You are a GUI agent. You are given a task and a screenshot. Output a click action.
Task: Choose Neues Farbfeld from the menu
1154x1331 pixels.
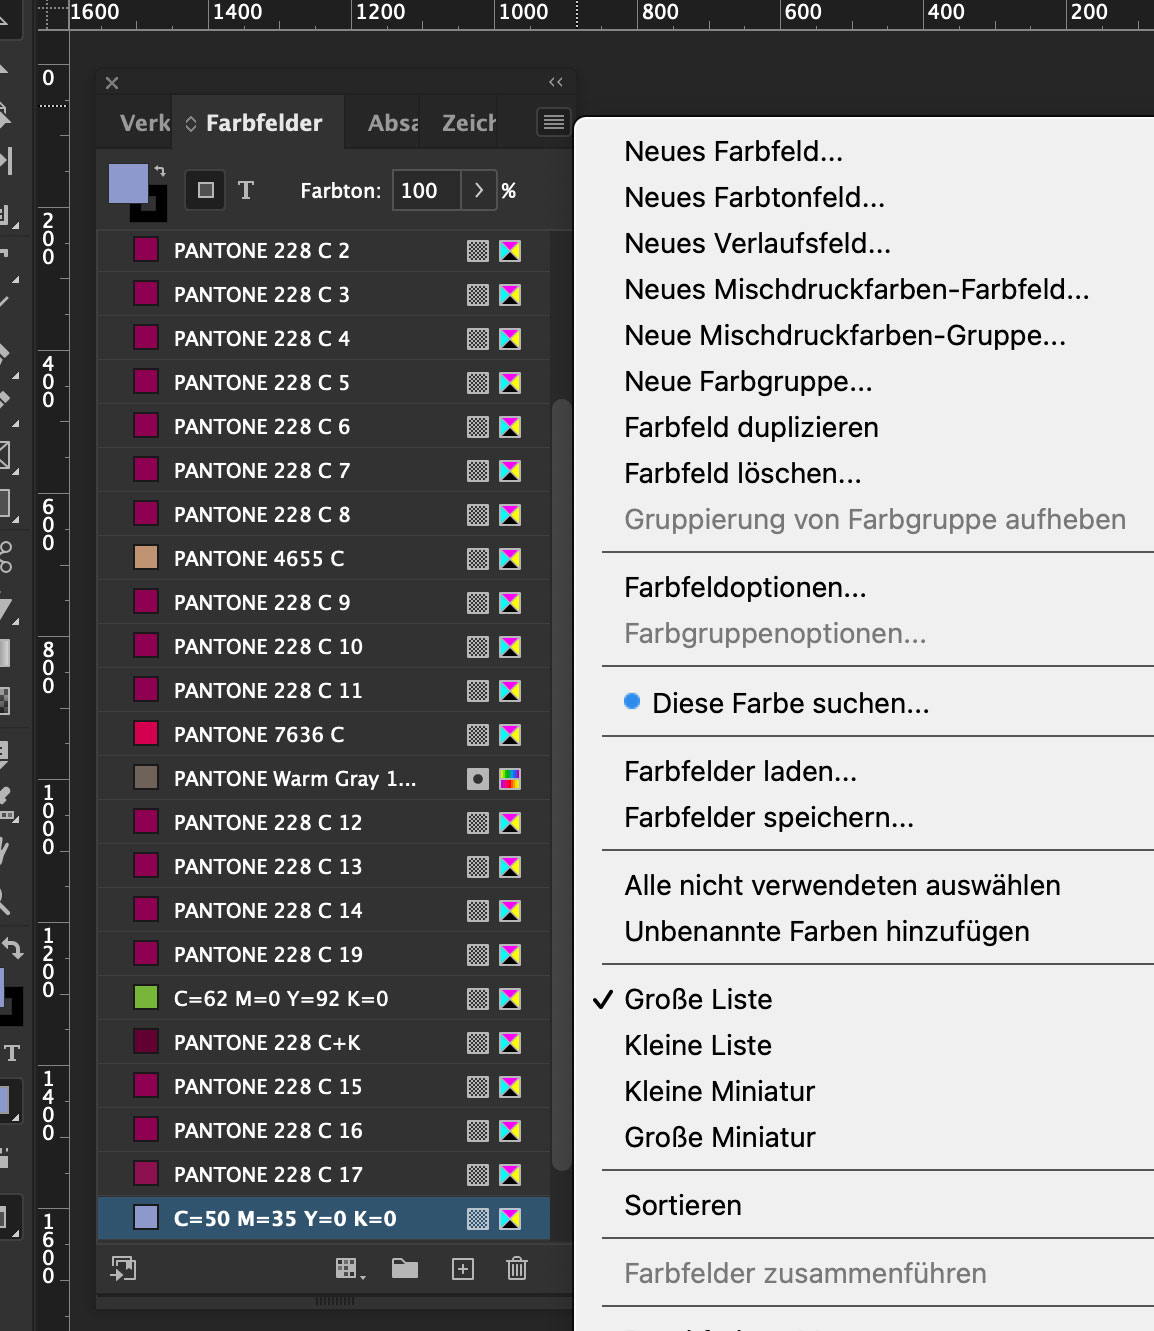(732, 151)
